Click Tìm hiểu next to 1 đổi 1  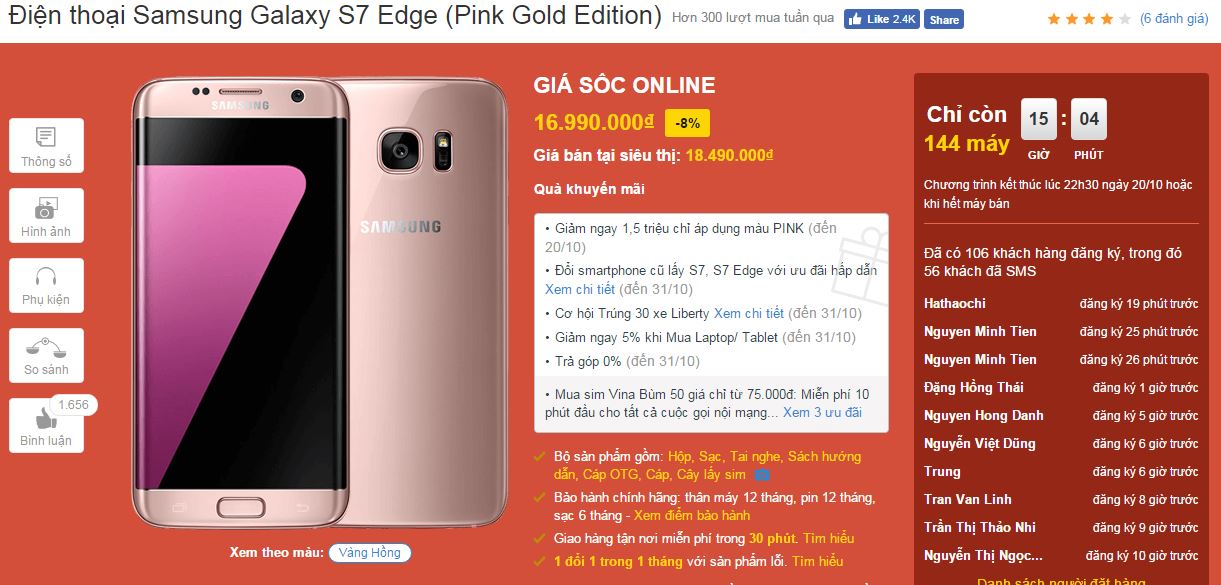click(x=817, y=561)
